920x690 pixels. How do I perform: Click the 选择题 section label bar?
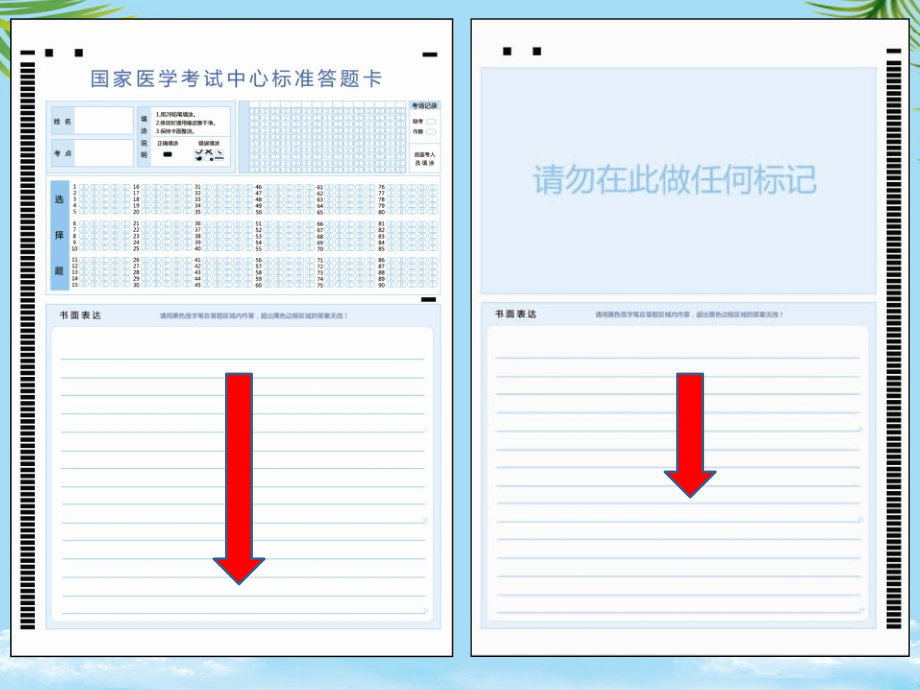[59, 235]
